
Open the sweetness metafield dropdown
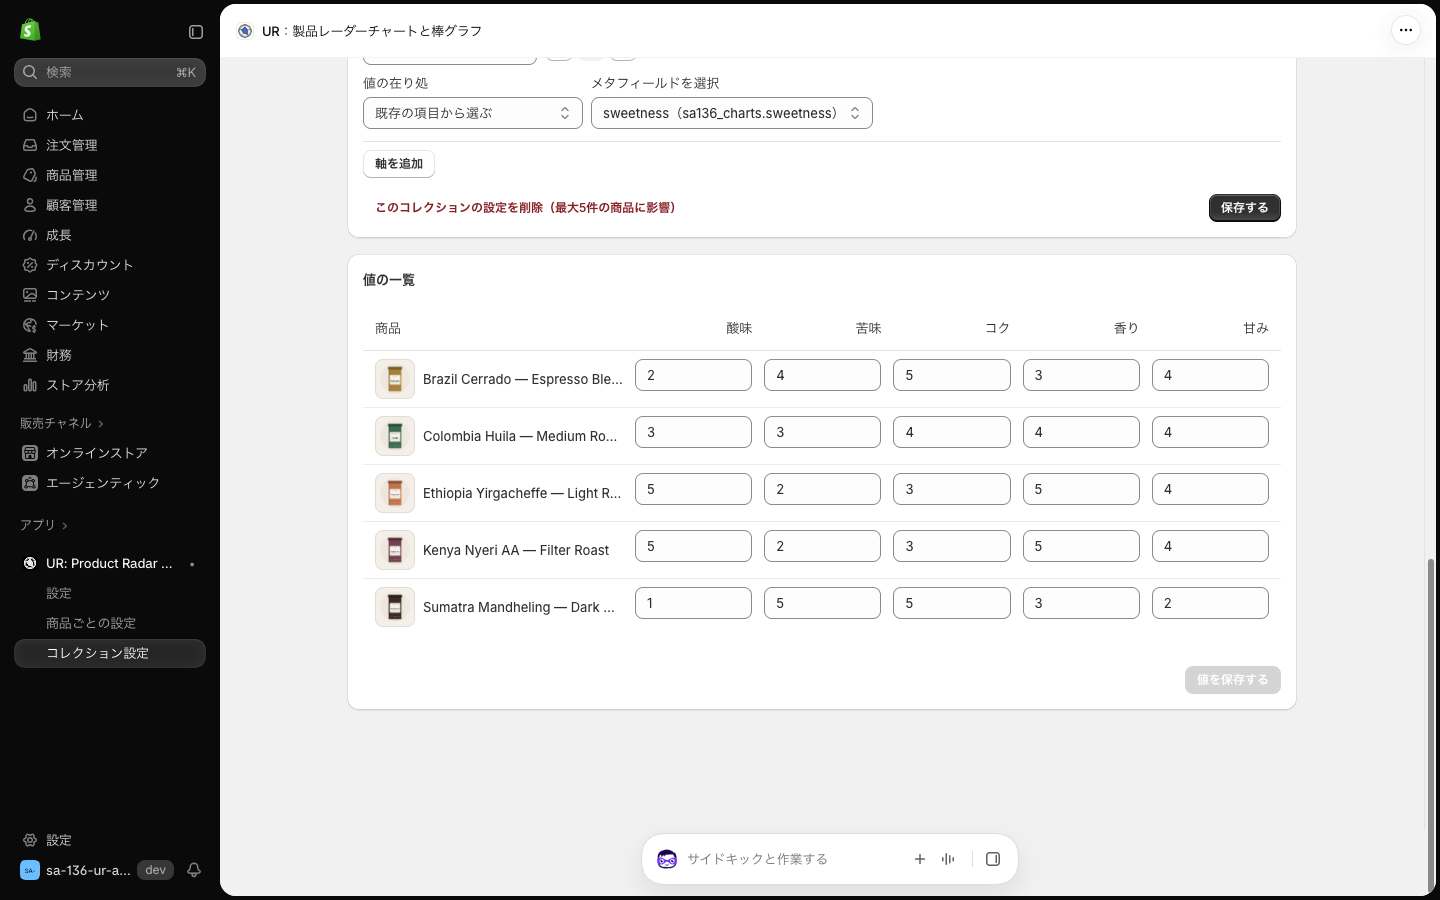coord(731,113)
